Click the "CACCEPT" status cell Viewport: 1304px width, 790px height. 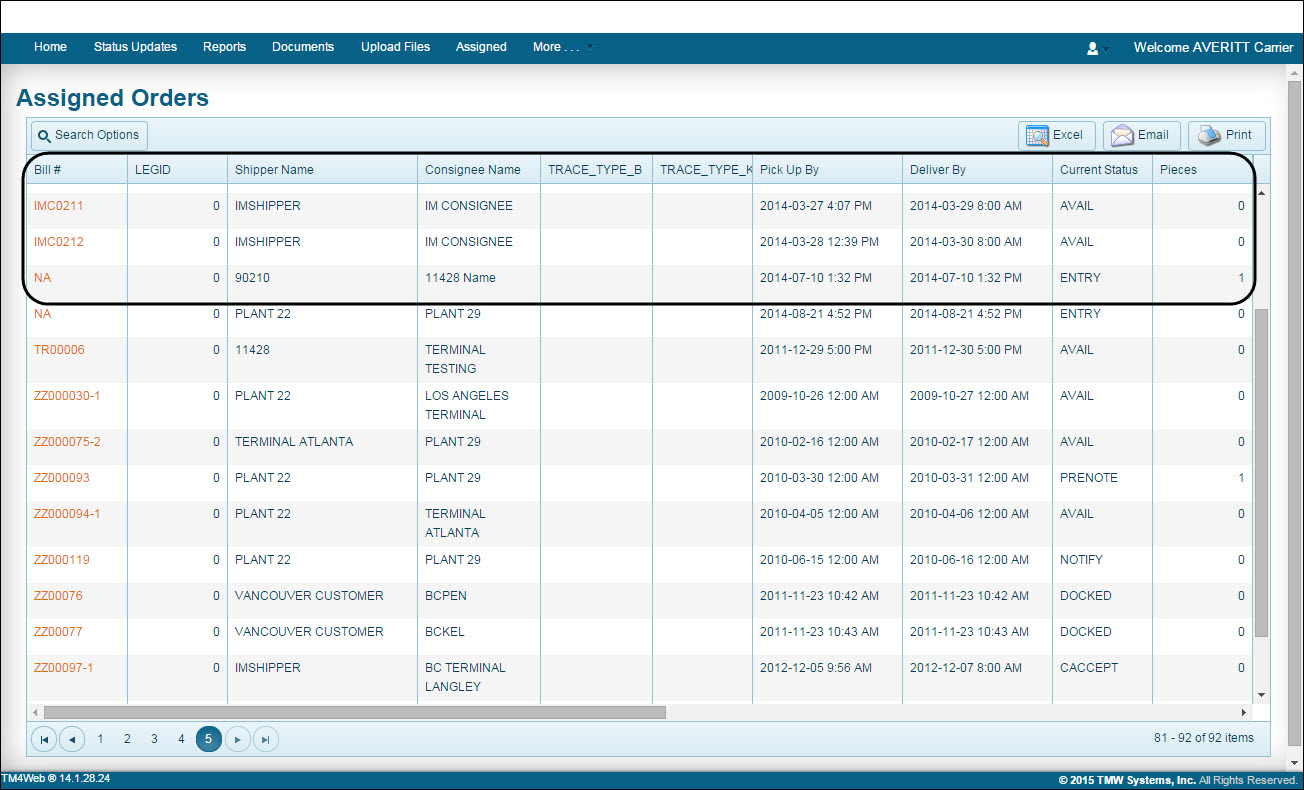[1103, 677]
